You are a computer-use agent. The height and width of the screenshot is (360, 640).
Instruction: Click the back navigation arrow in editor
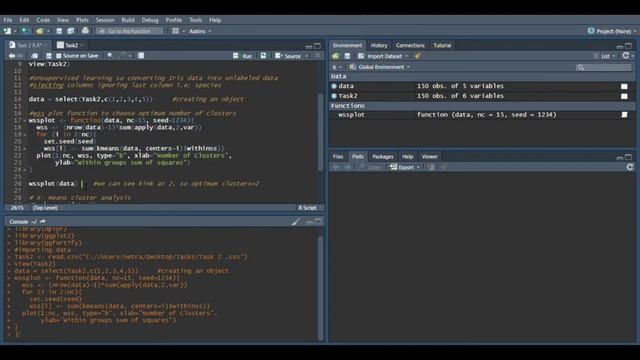[11, 56]
